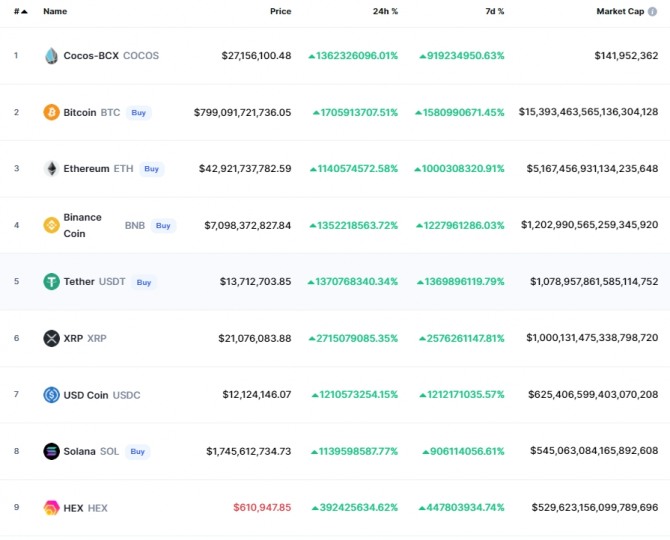Click the Solana price $1,745,612,734.73
This screenshot has width=670, height=540.
pyautogui.click(x=249, y=451)
